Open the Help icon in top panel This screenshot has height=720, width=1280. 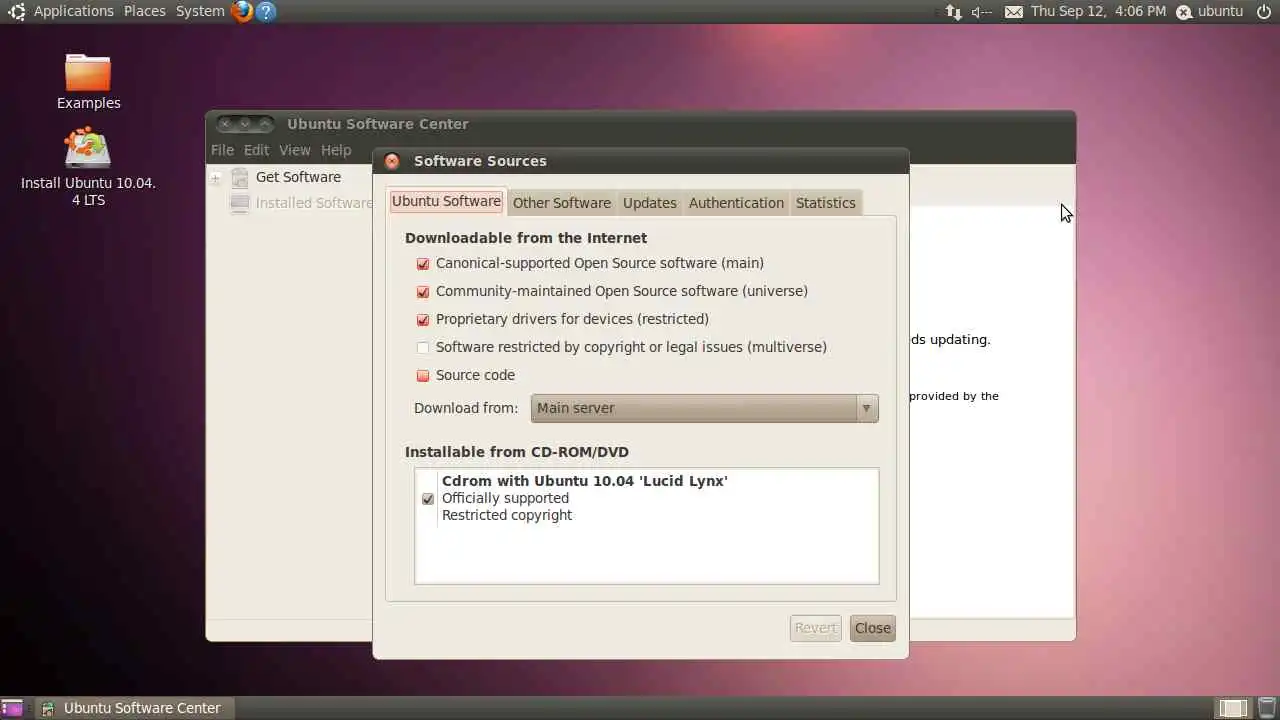click(x=265, y=11)
